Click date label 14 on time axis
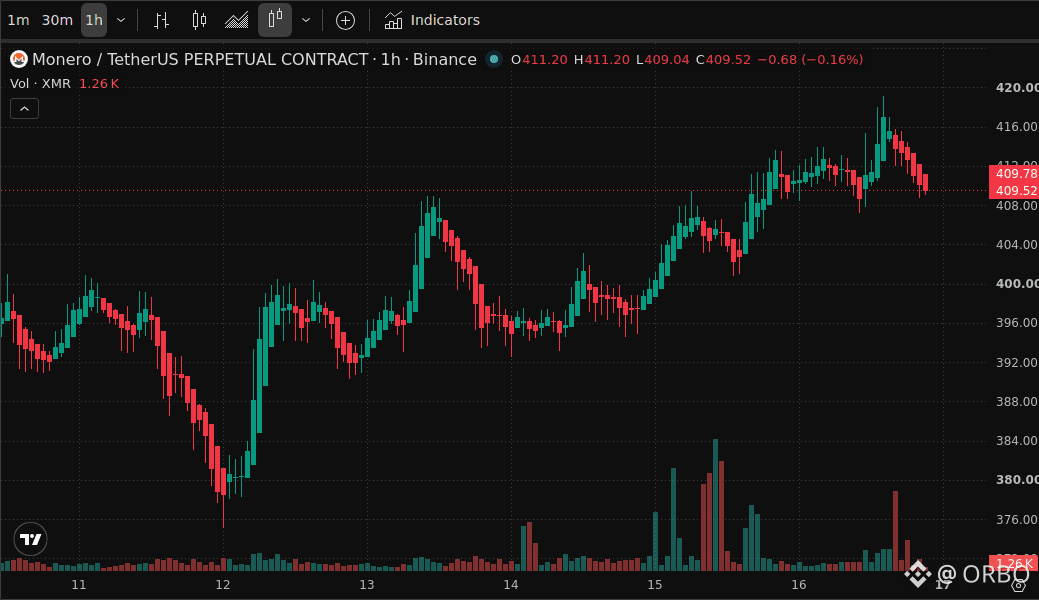 coord(510,585)
